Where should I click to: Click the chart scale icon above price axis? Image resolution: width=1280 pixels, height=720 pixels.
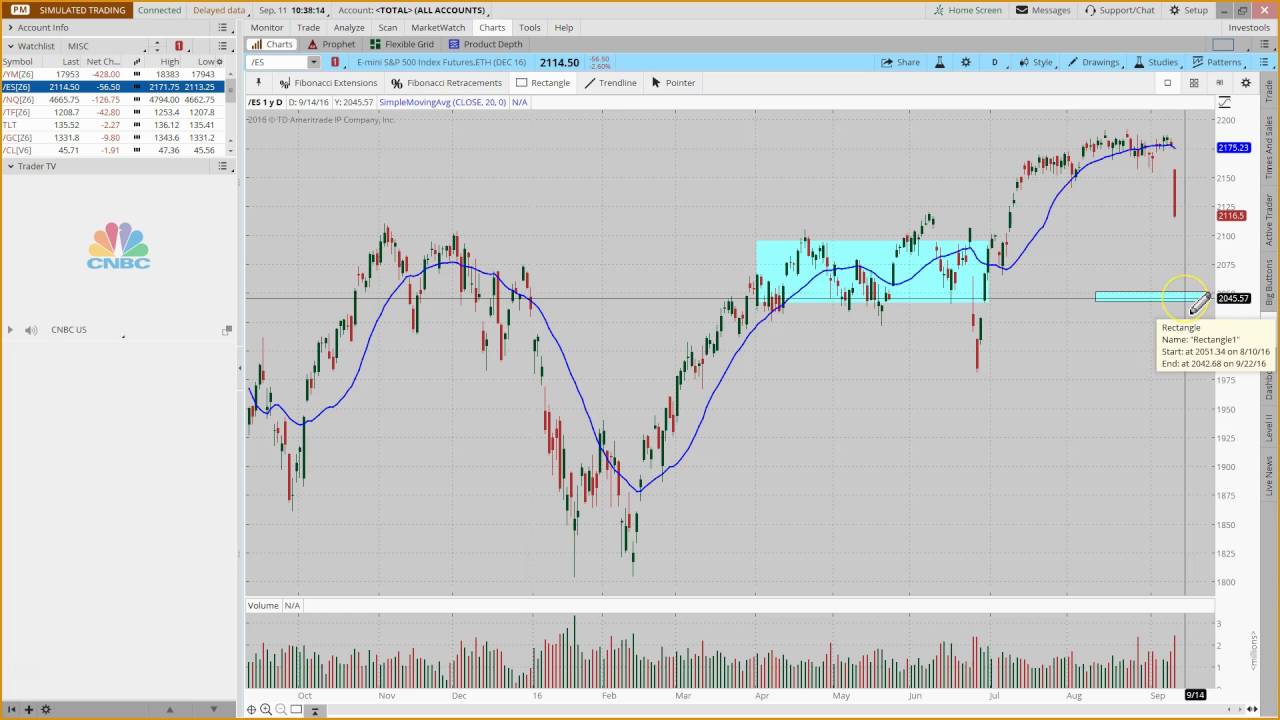pyautogui.click(x=1225, y=102)
